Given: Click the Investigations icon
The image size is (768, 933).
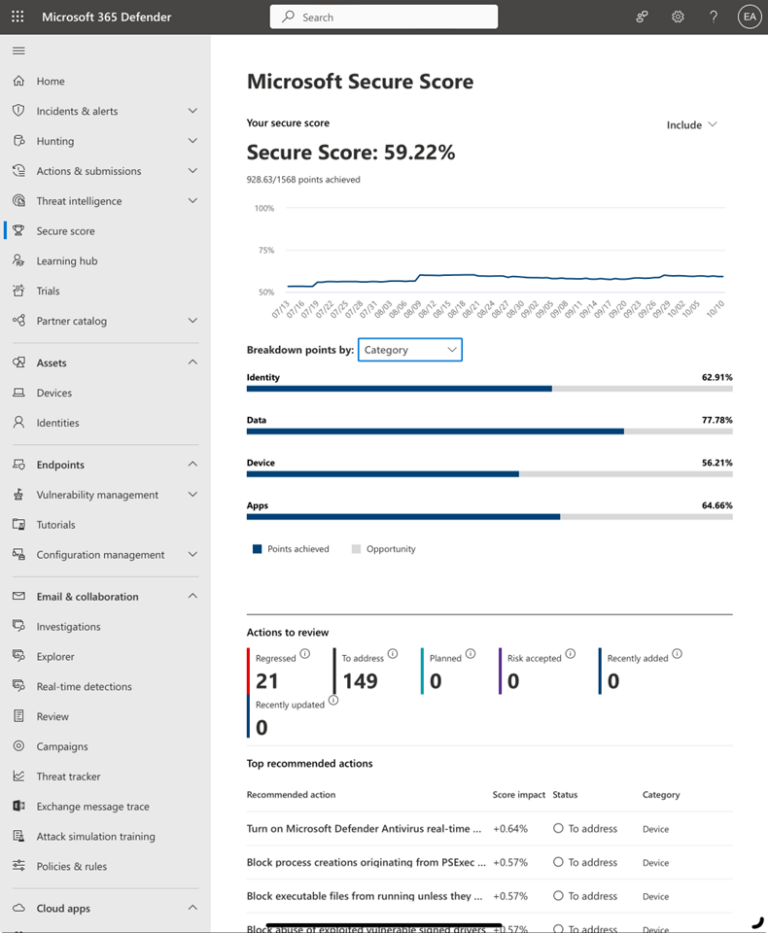Looking at the screenshot, I should pyautogui.click(x=19, y=626).
